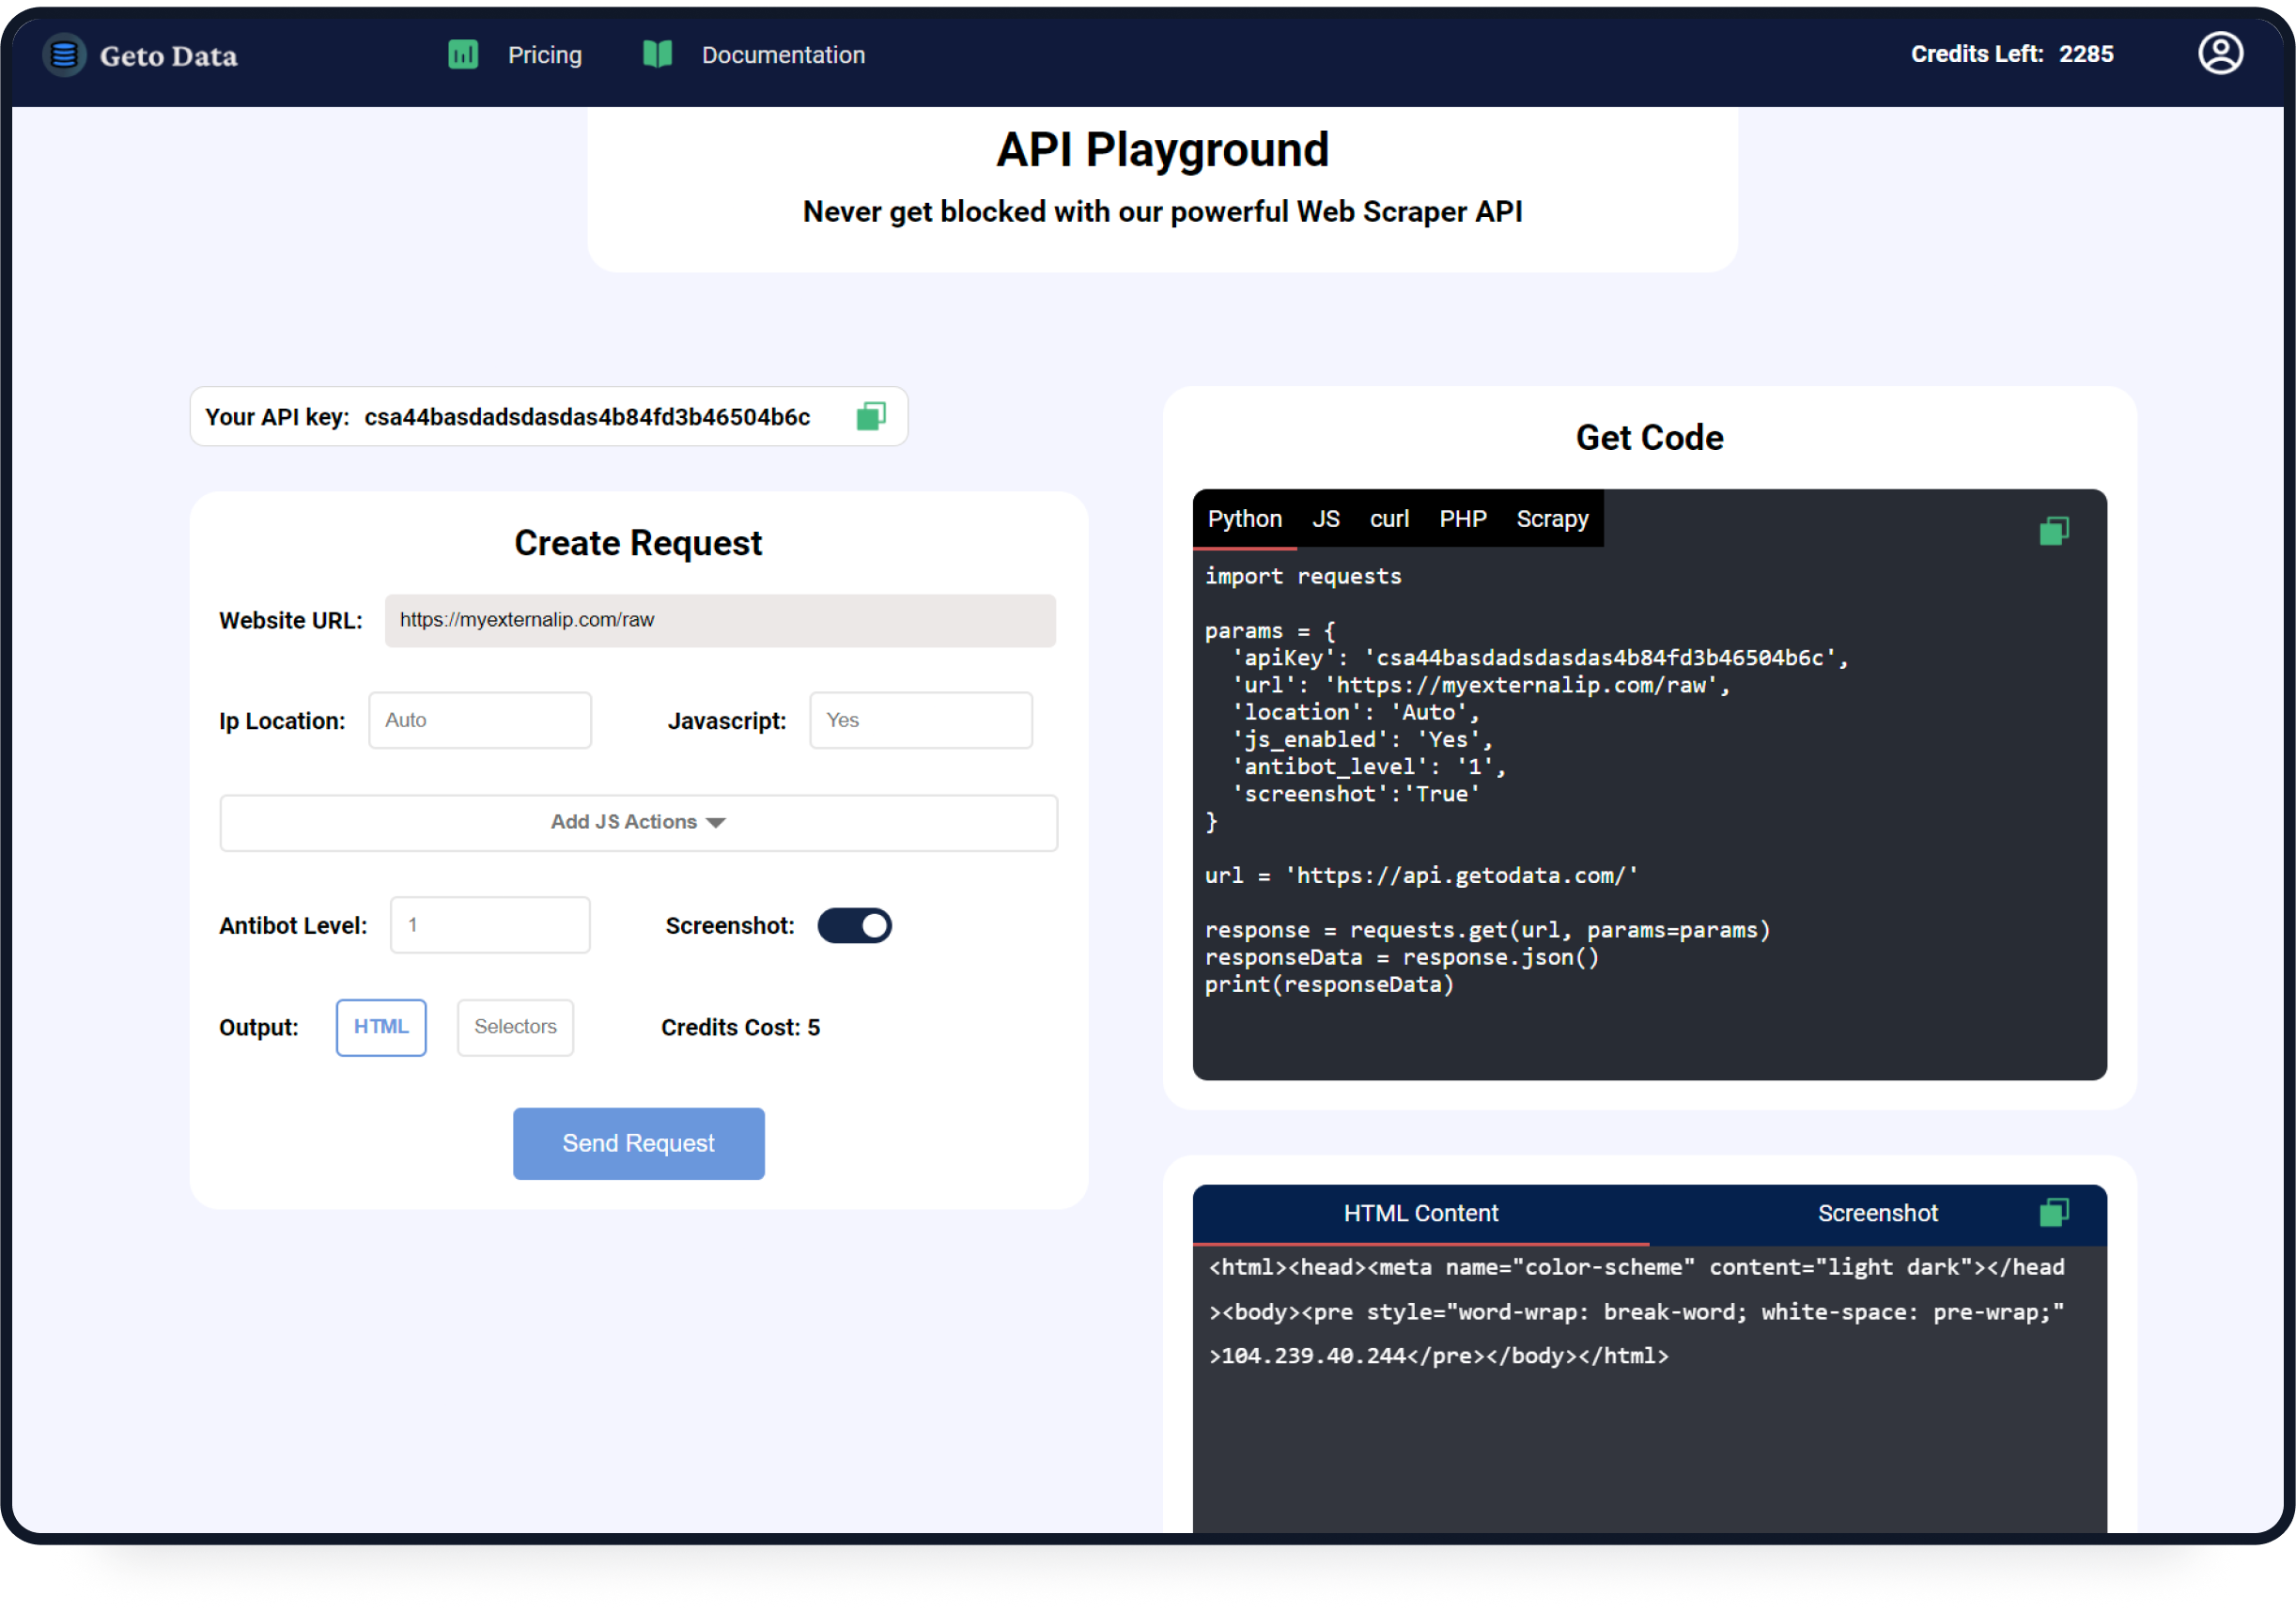Click the 'location': 'Auto' code line

click(1356, 713)
